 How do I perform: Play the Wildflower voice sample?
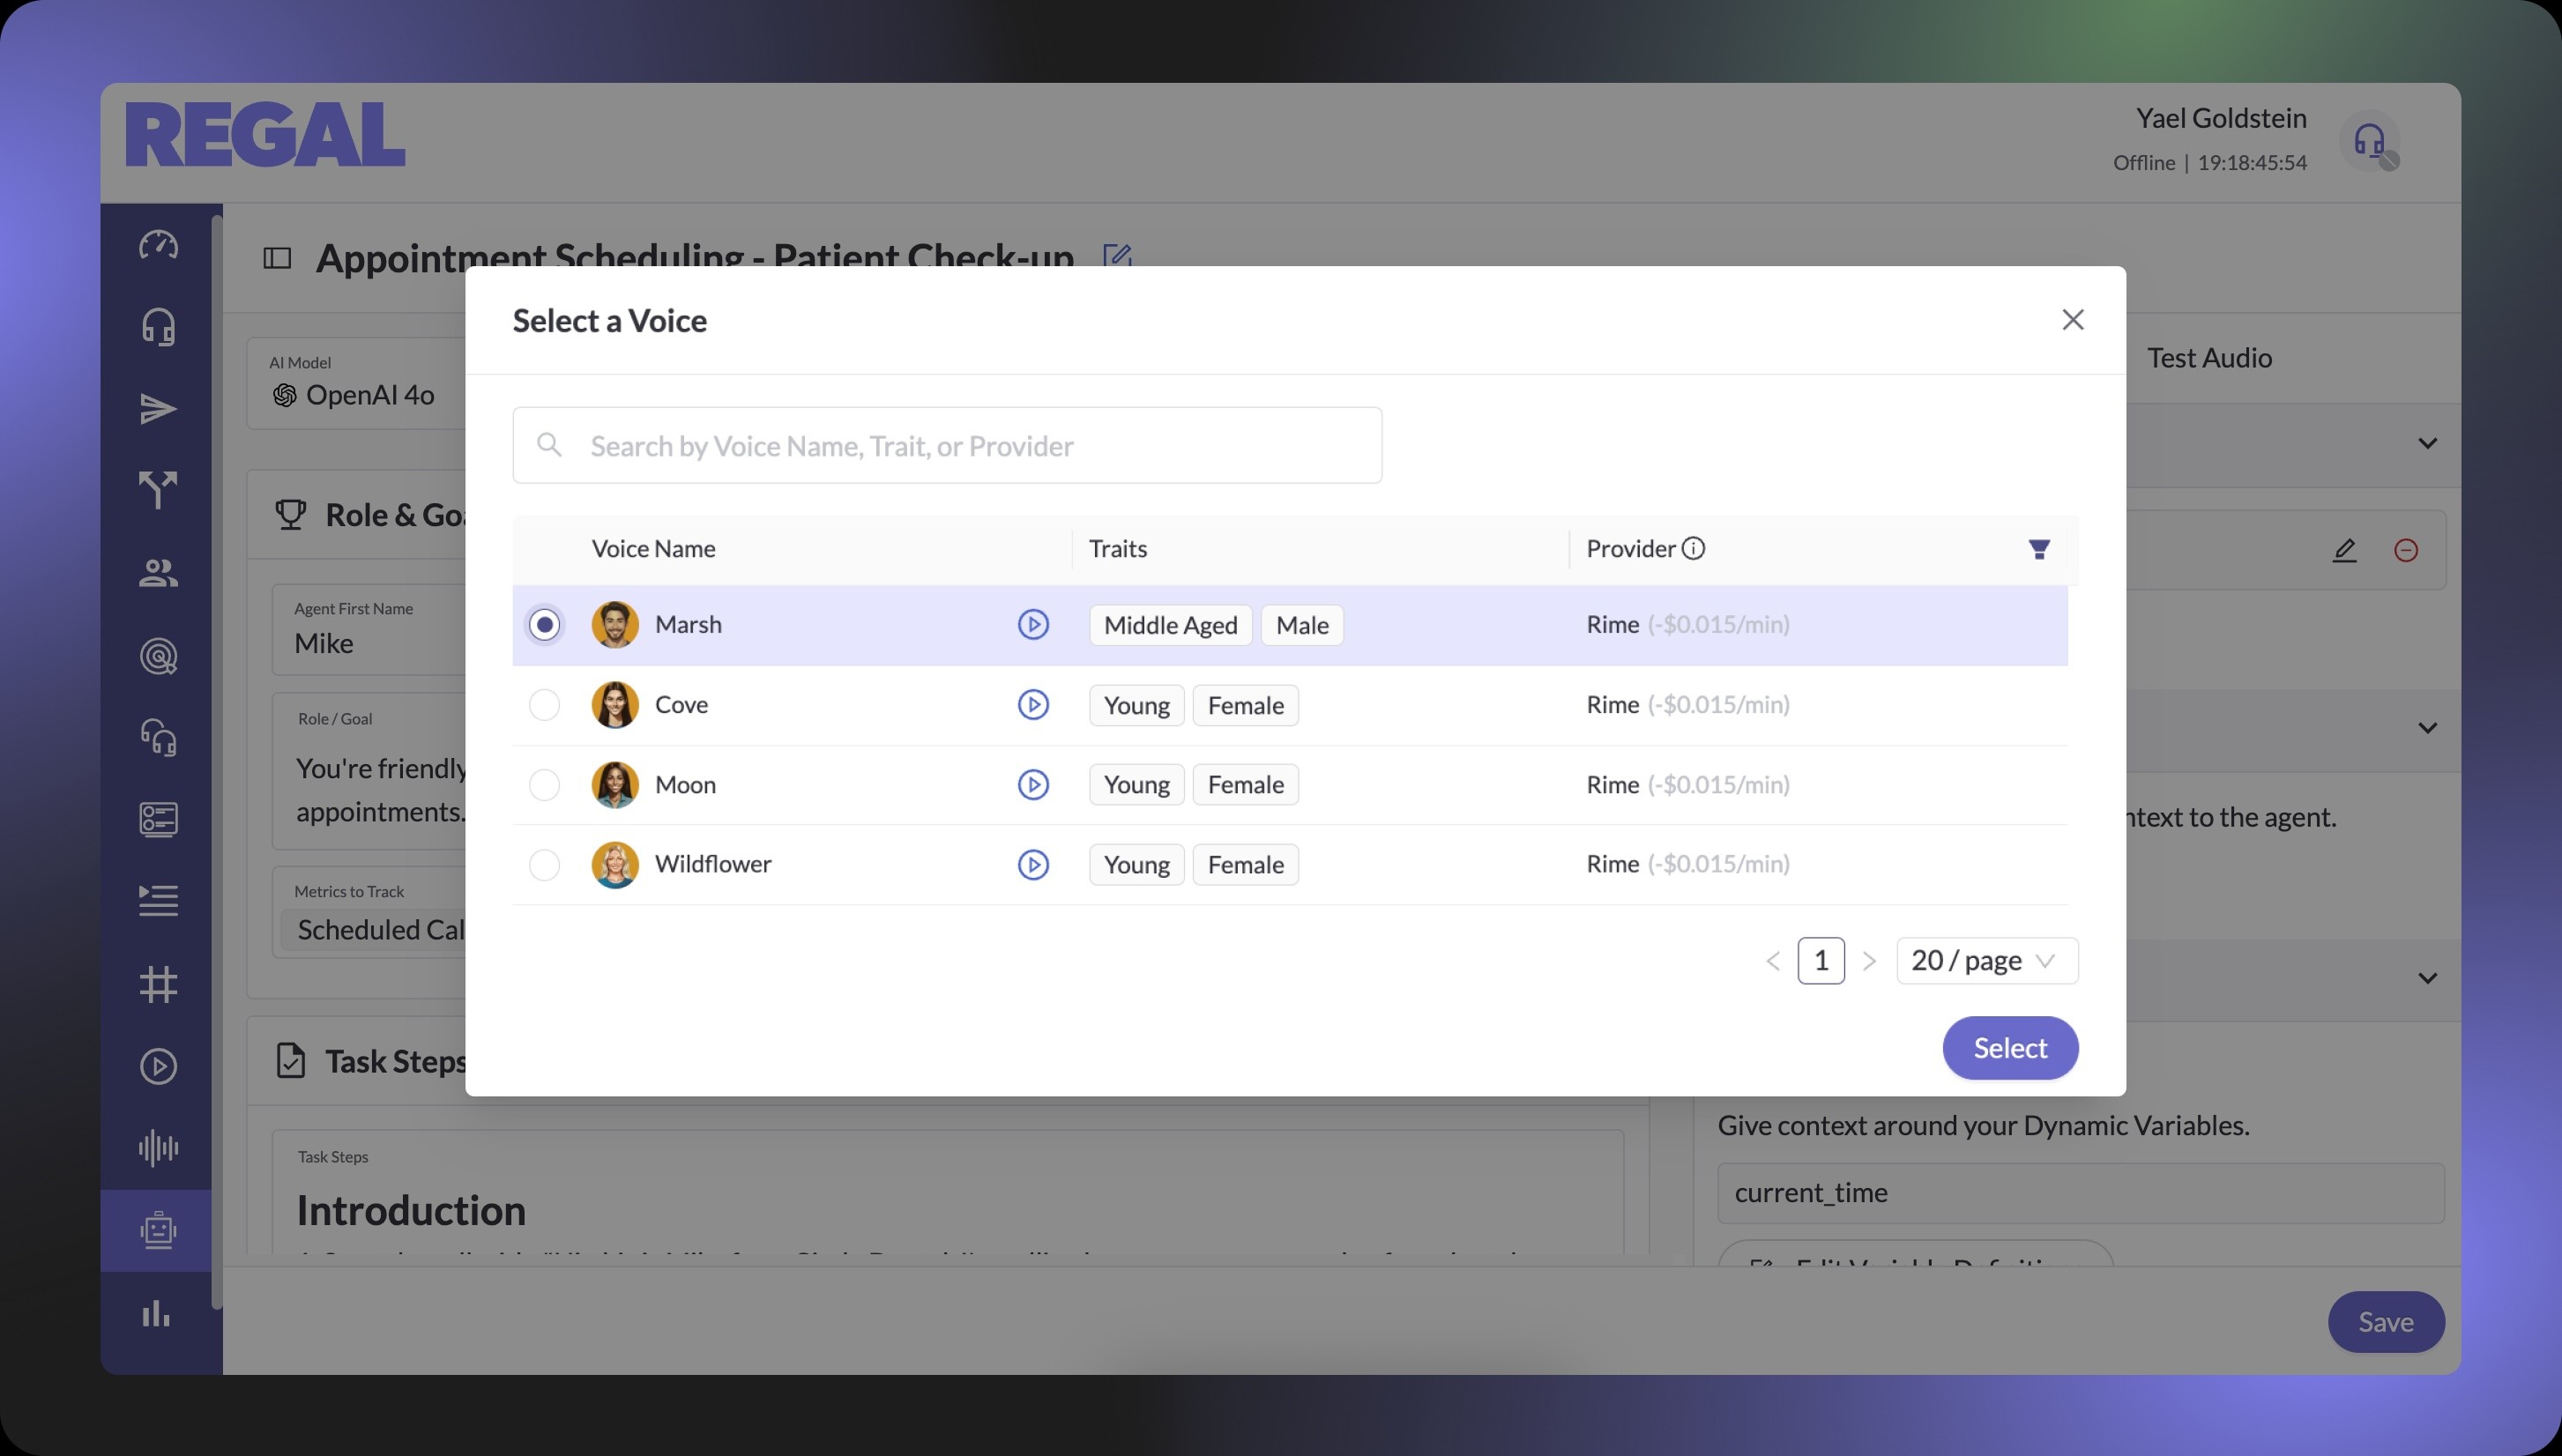(1033, 864)
